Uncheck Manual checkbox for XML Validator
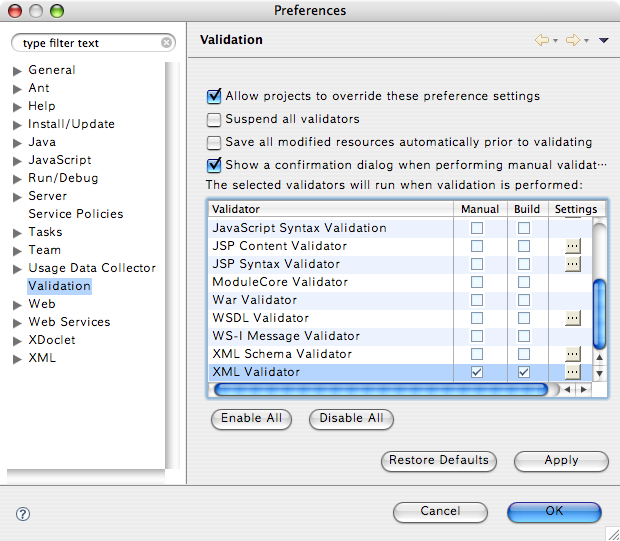The image size is (620, 541). [477, 372]
